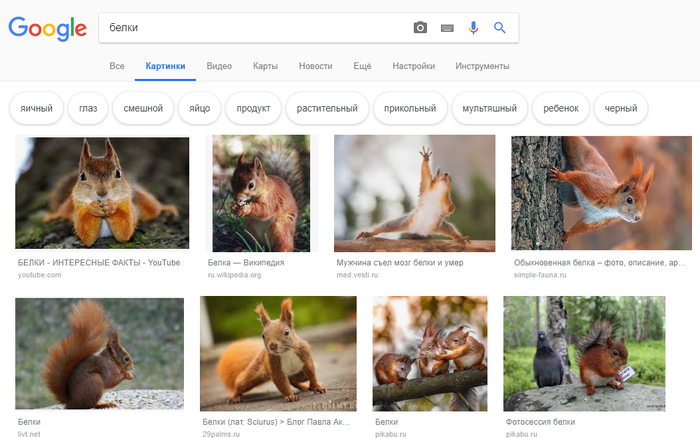
Task: Open the Карты tab
Action: pyautogui.click(x=265, y=66)
